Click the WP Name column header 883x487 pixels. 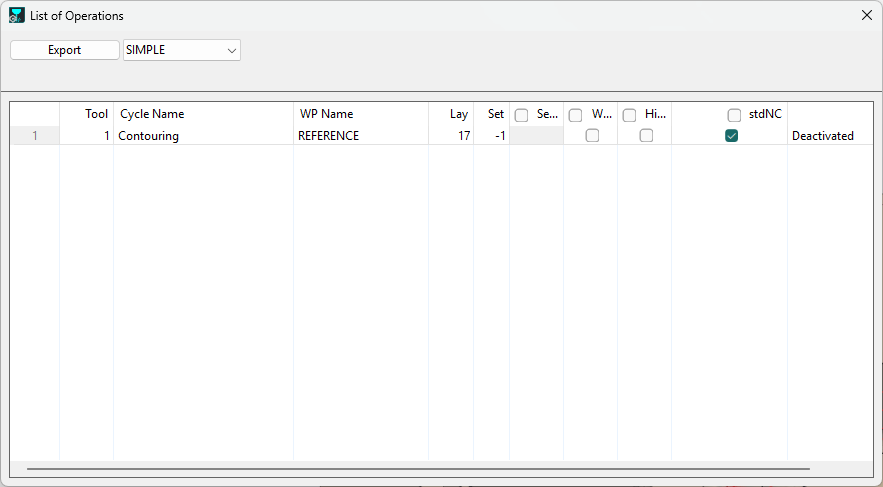(361, 114)
